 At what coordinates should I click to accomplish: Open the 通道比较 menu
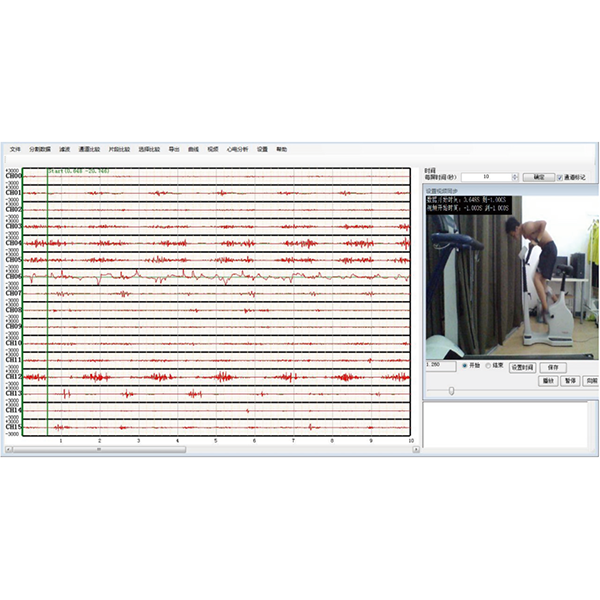tap(90, 149)
